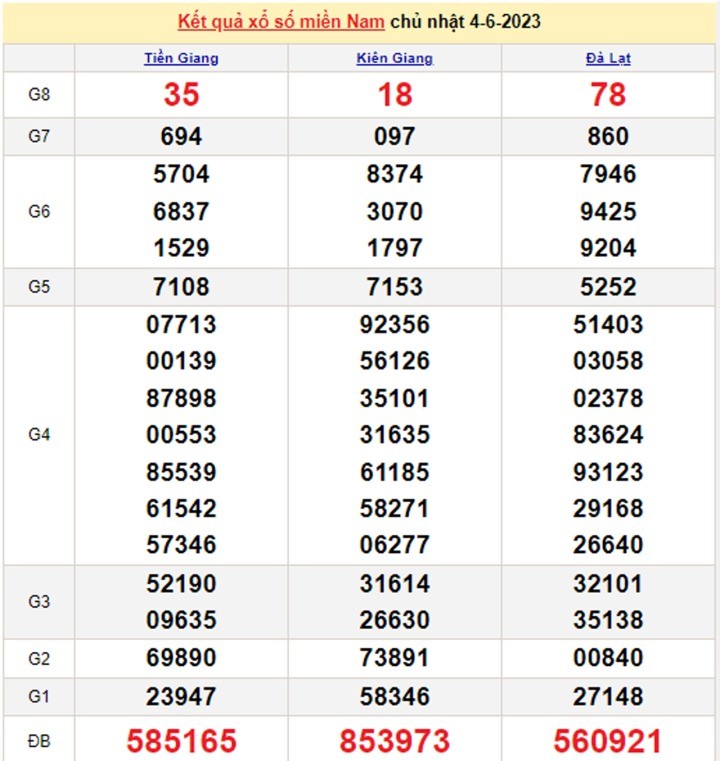
Task: Select Đà Lạt G3 number 35138
Action: coord(608,620)
